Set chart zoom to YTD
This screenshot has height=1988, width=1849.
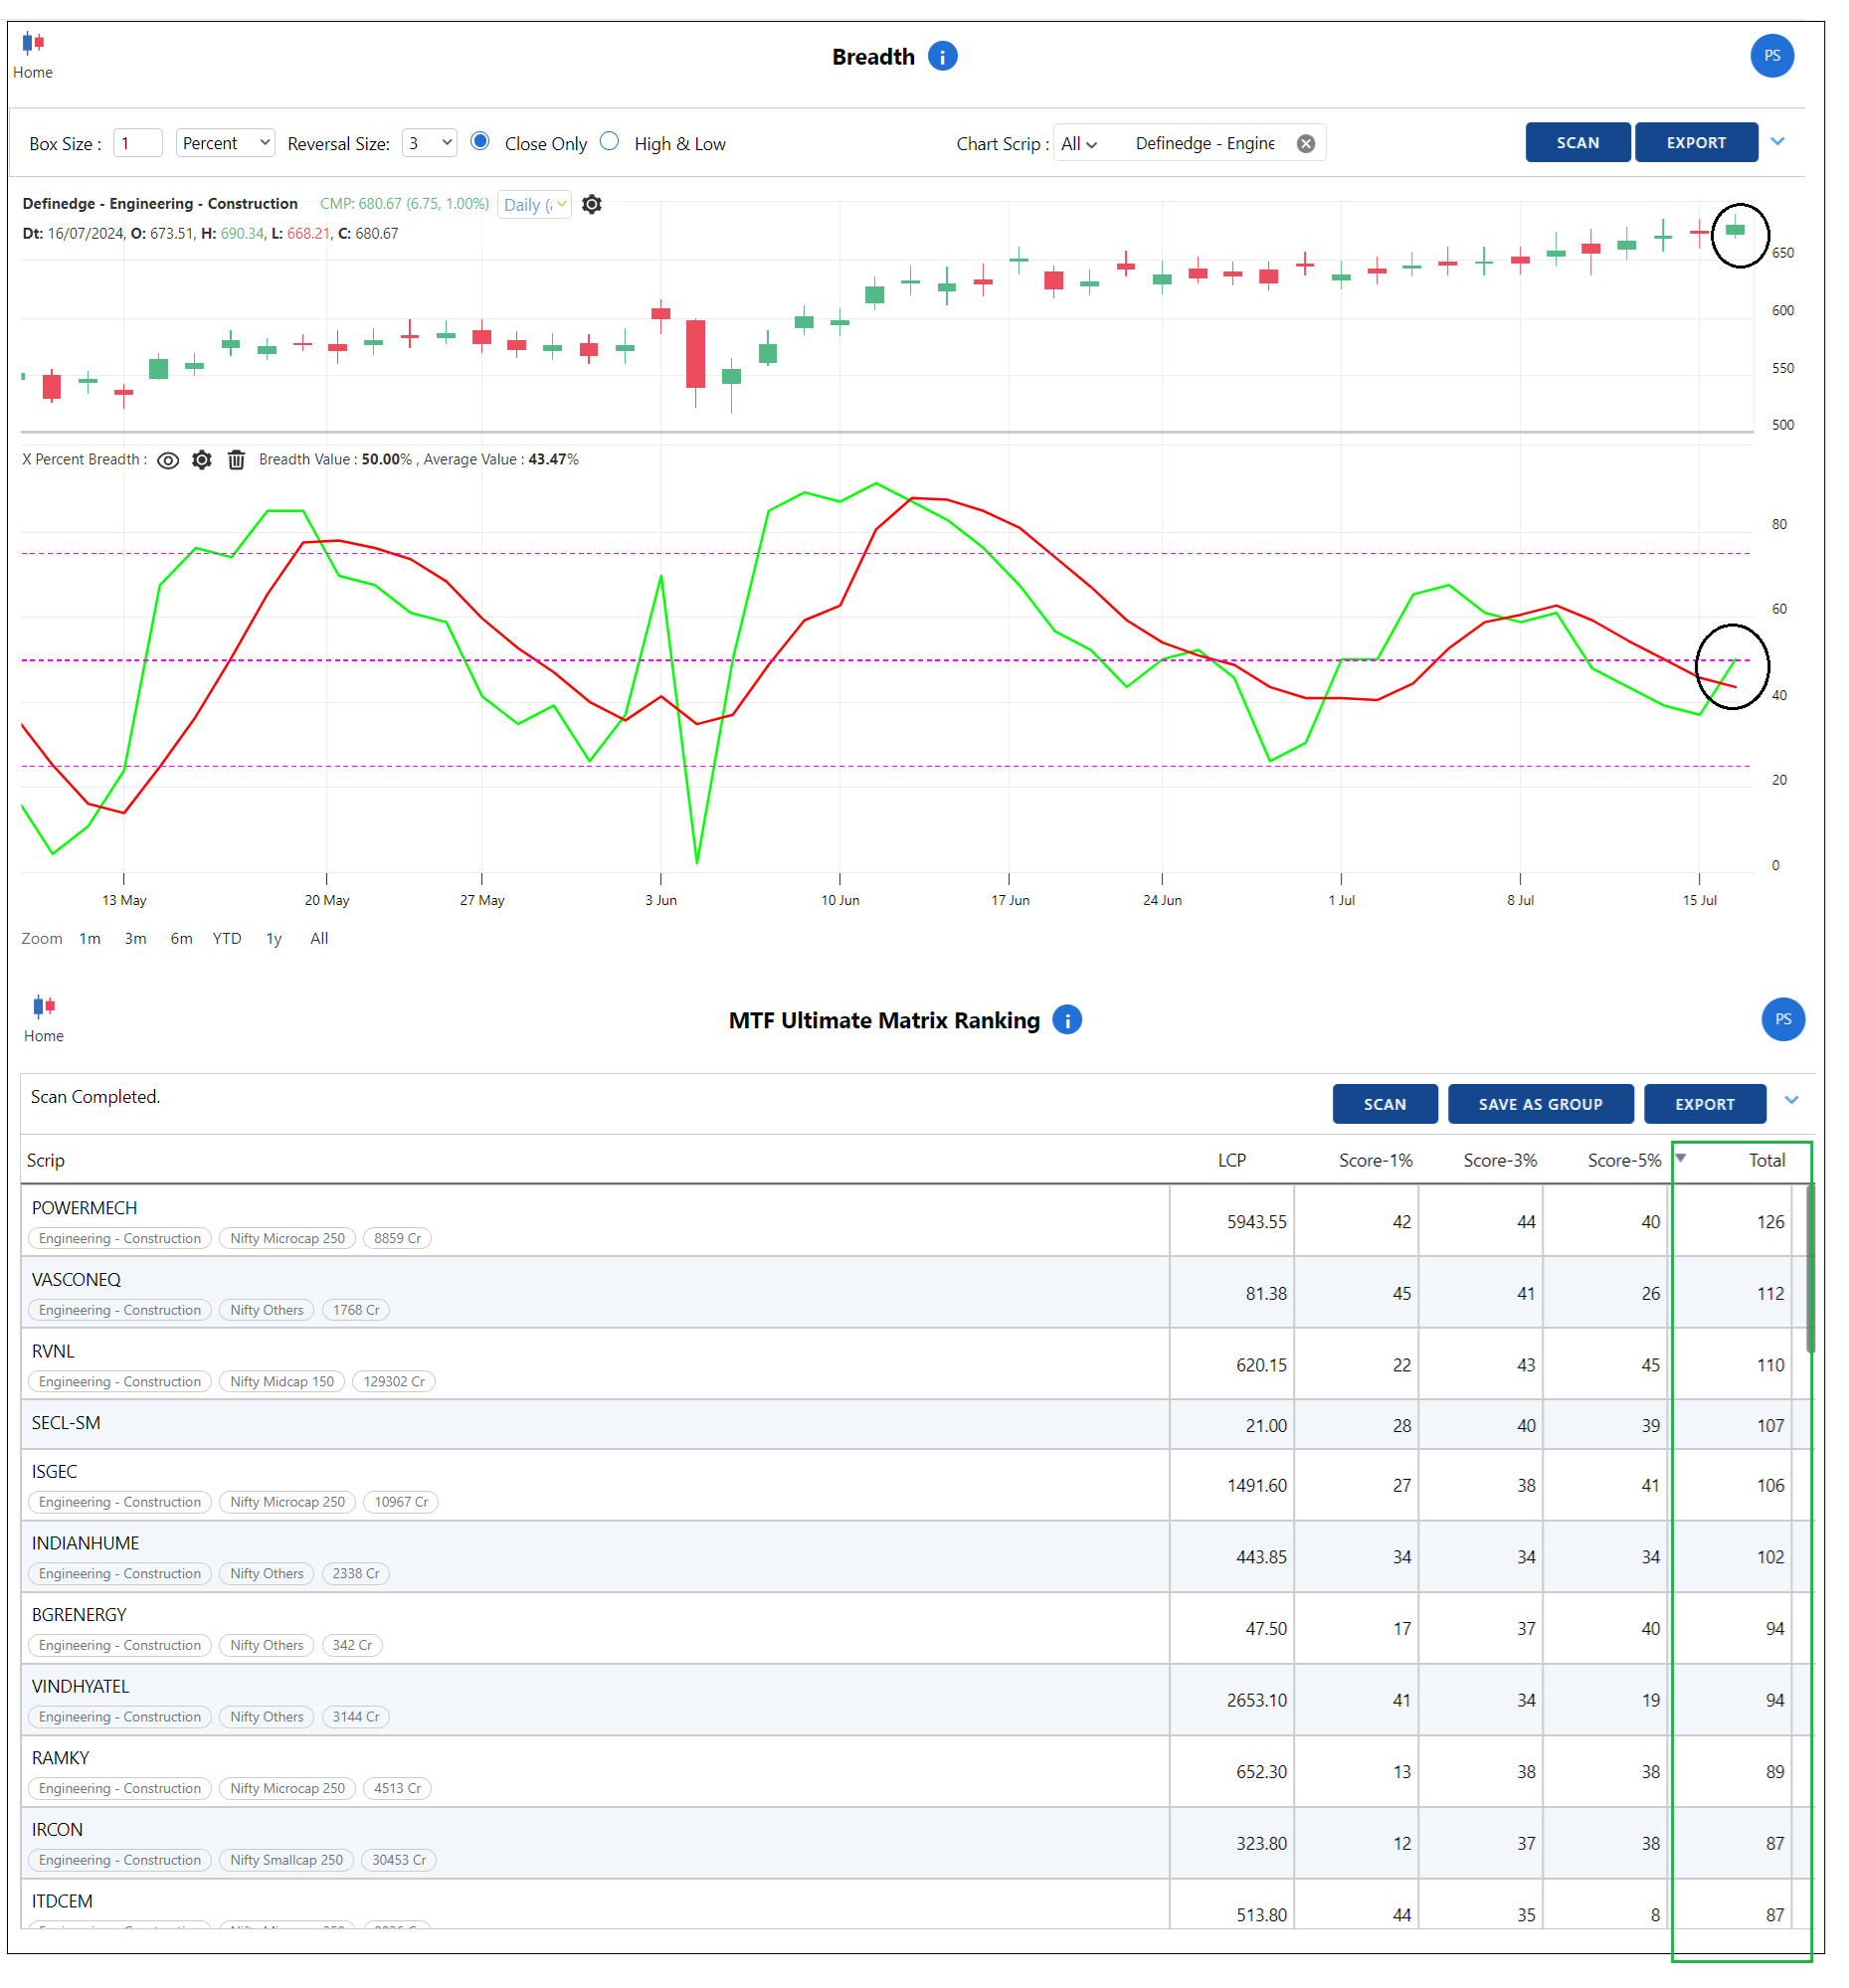coord(227,938)
